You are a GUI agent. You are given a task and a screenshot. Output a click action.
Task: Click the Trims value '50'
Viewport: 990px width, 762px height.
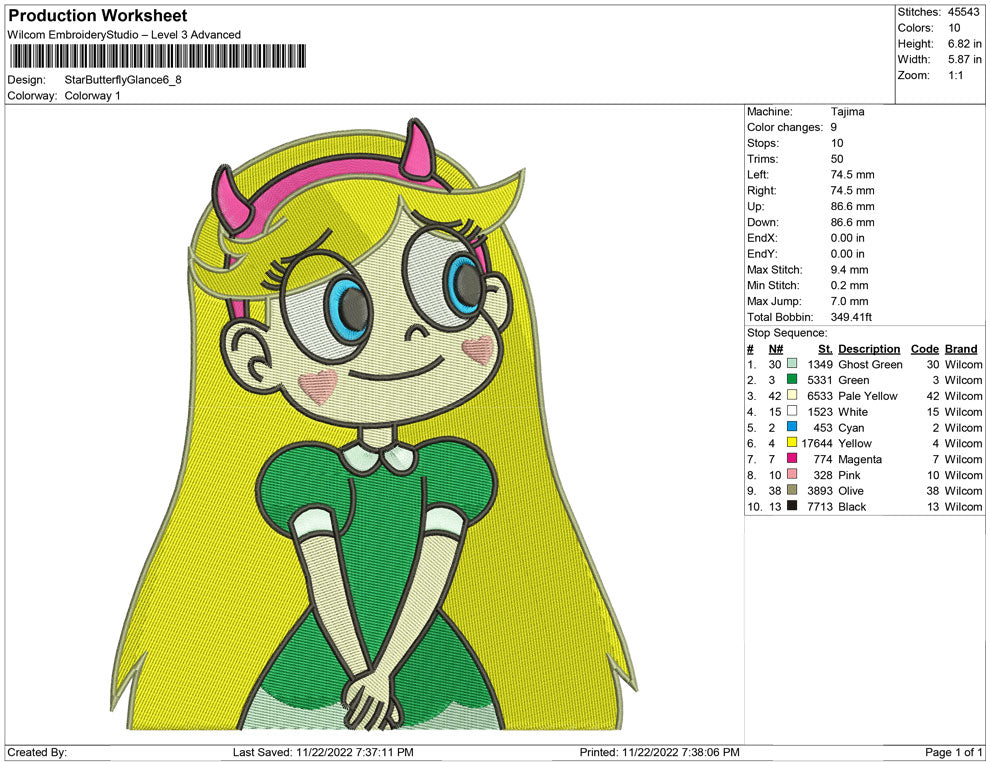[x=837, y=159]
